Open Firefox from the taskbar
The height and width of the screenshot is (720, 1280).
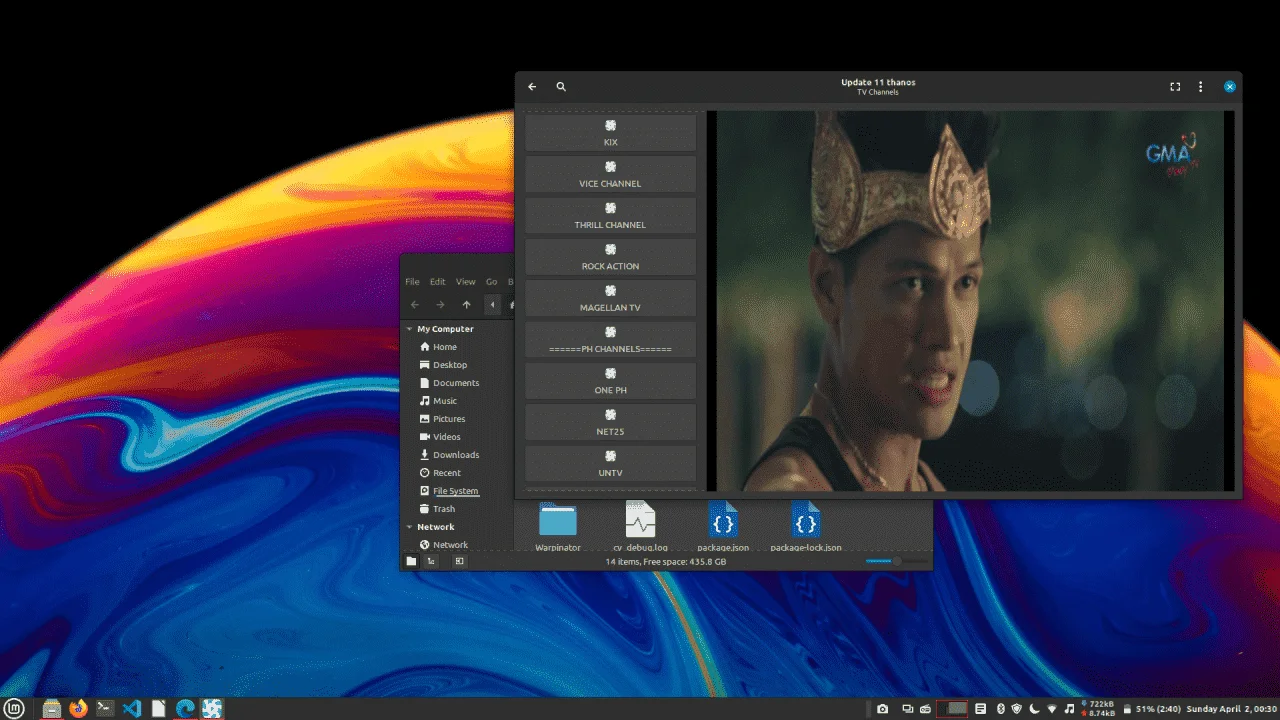[78, 709]
